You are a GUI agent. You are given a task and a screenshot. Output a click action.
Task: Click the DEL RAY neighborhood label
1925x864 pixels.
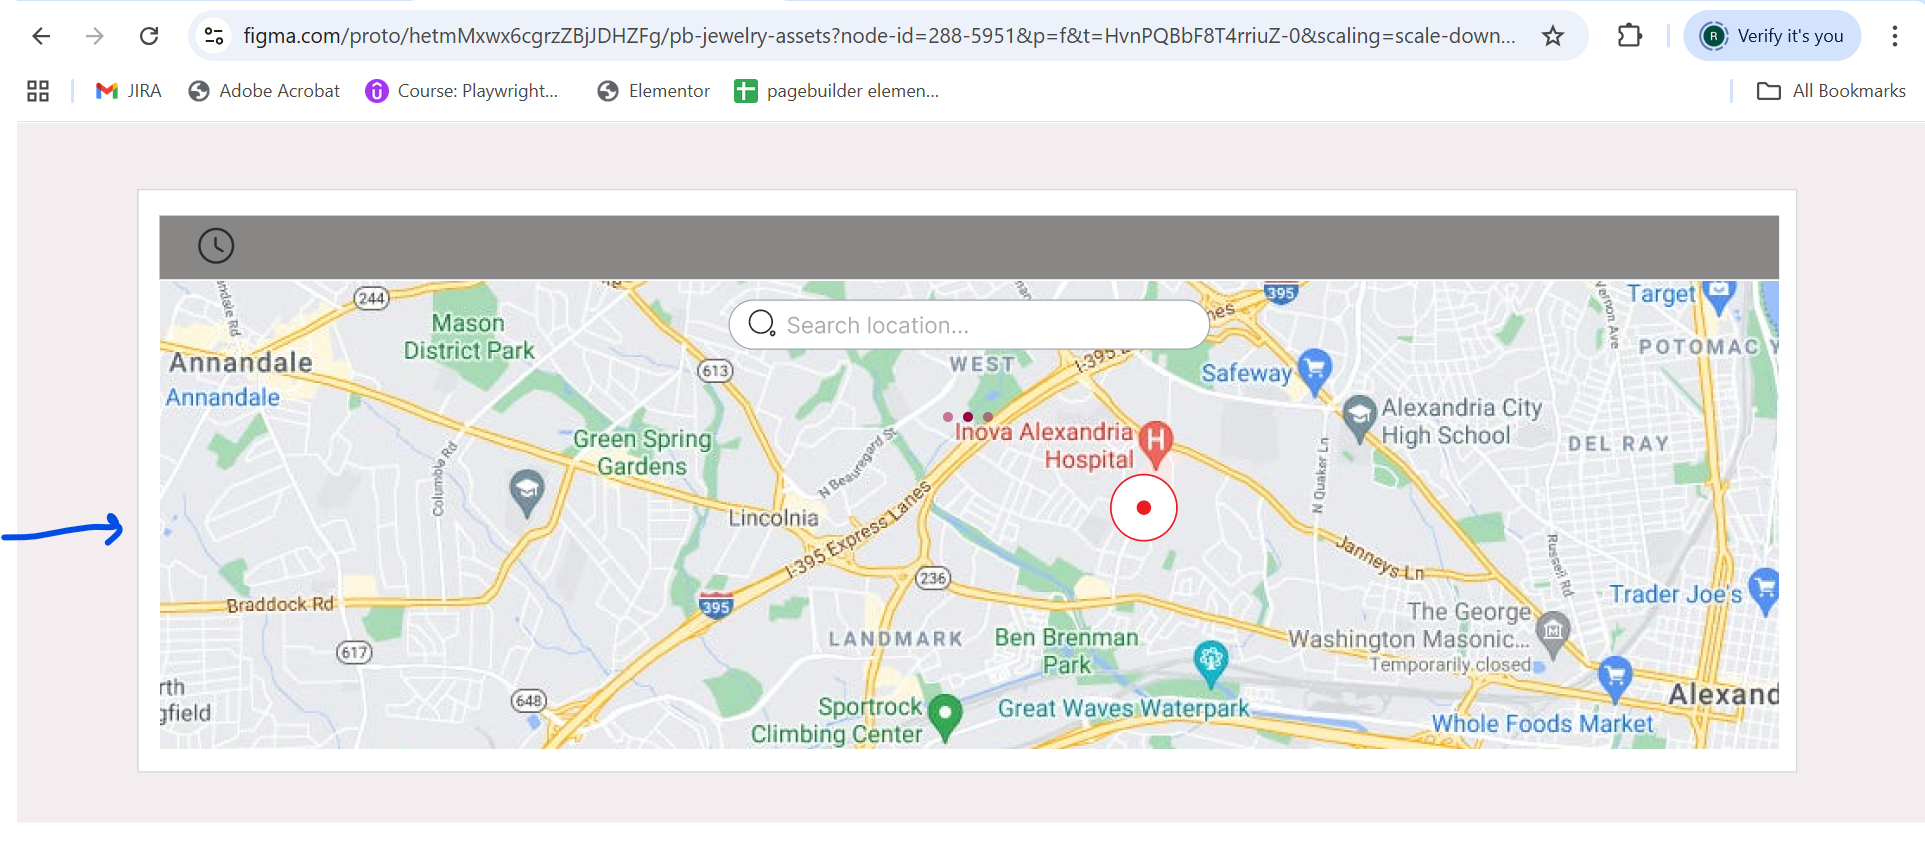(1618, 444)
